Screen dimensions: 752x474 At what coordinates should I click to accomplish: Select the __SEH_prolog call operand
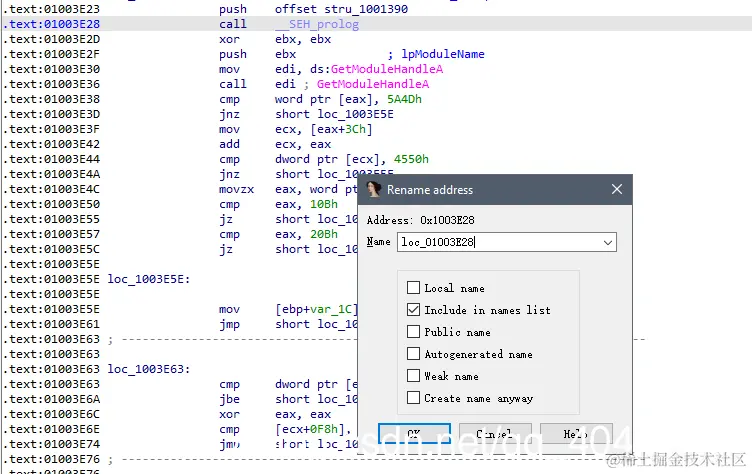click(317, 24)
